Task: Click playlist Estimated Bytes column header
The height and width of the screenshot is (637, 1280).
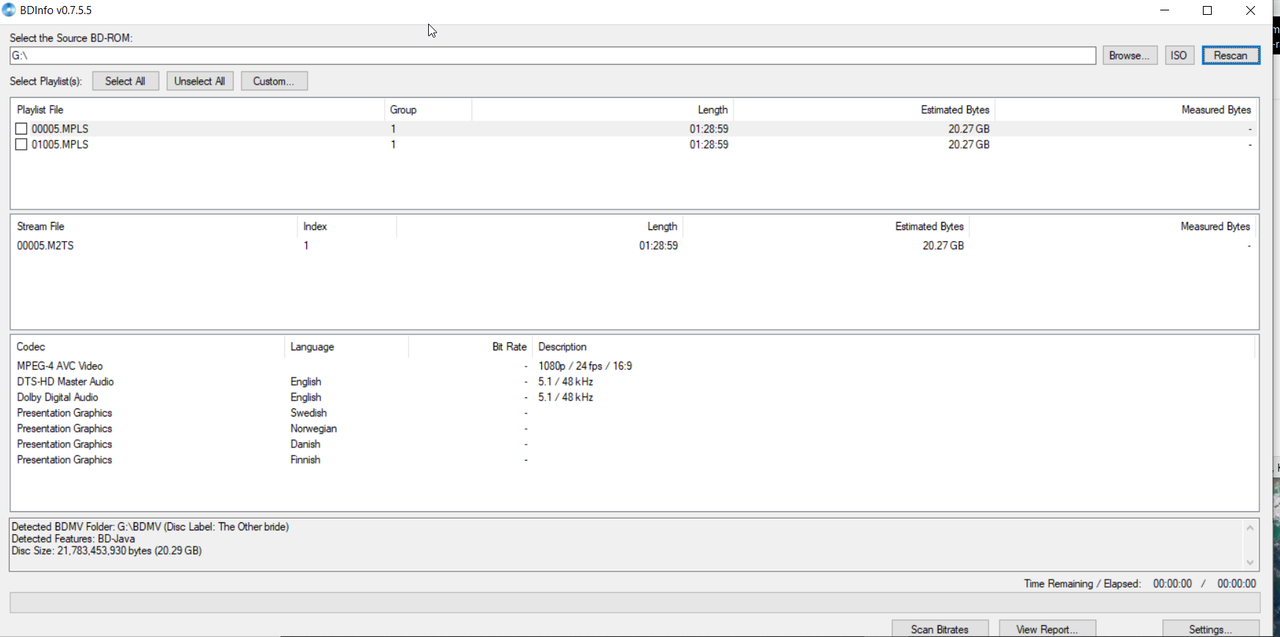Action: pos(864,110)
